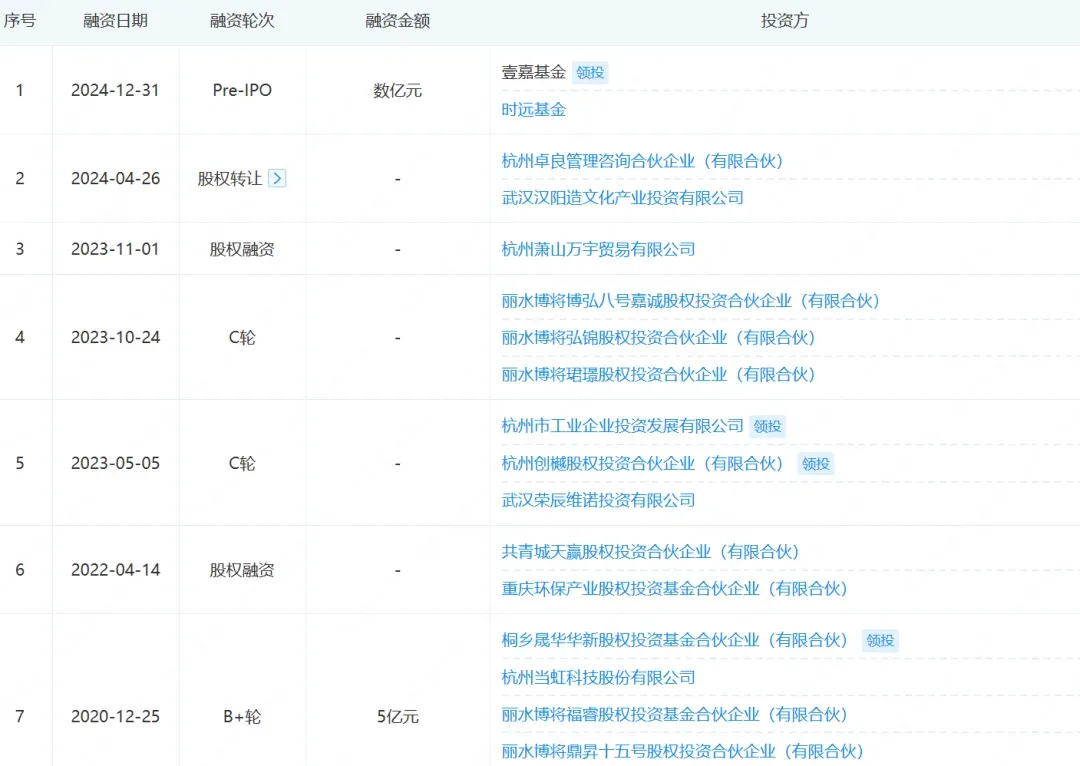
Task: Open 杭州市工业企业投资发展有限公司 link
Action: (623, 426)
